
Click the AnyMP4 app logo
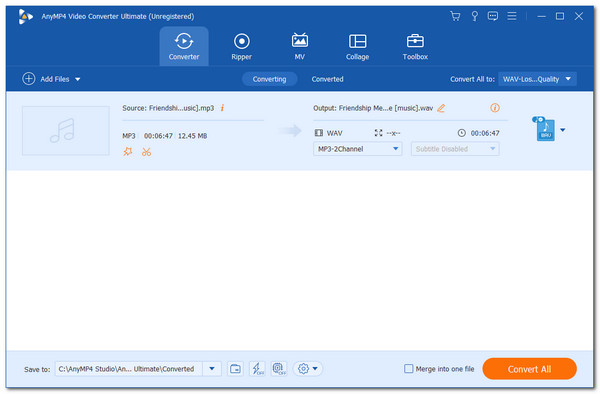pos(25,16)
